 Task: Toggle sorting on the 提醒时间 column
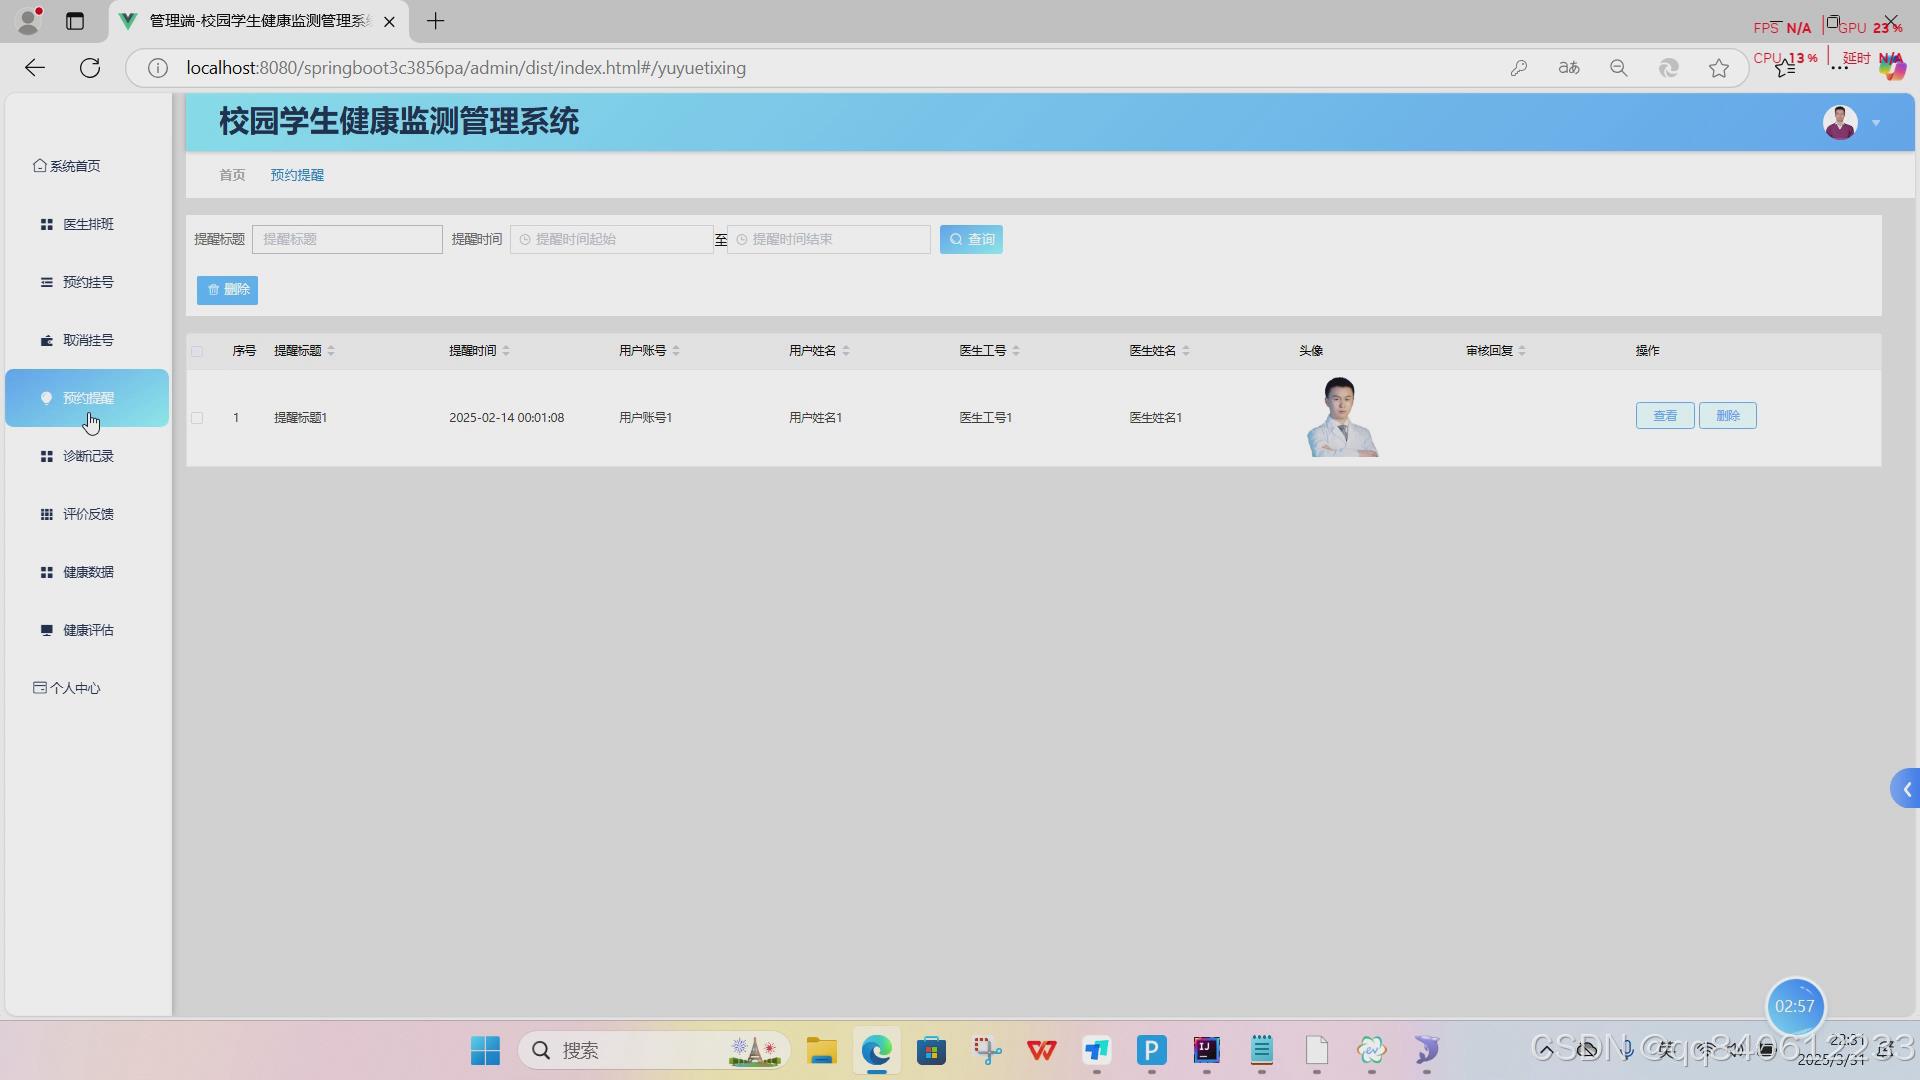[505, 350]
